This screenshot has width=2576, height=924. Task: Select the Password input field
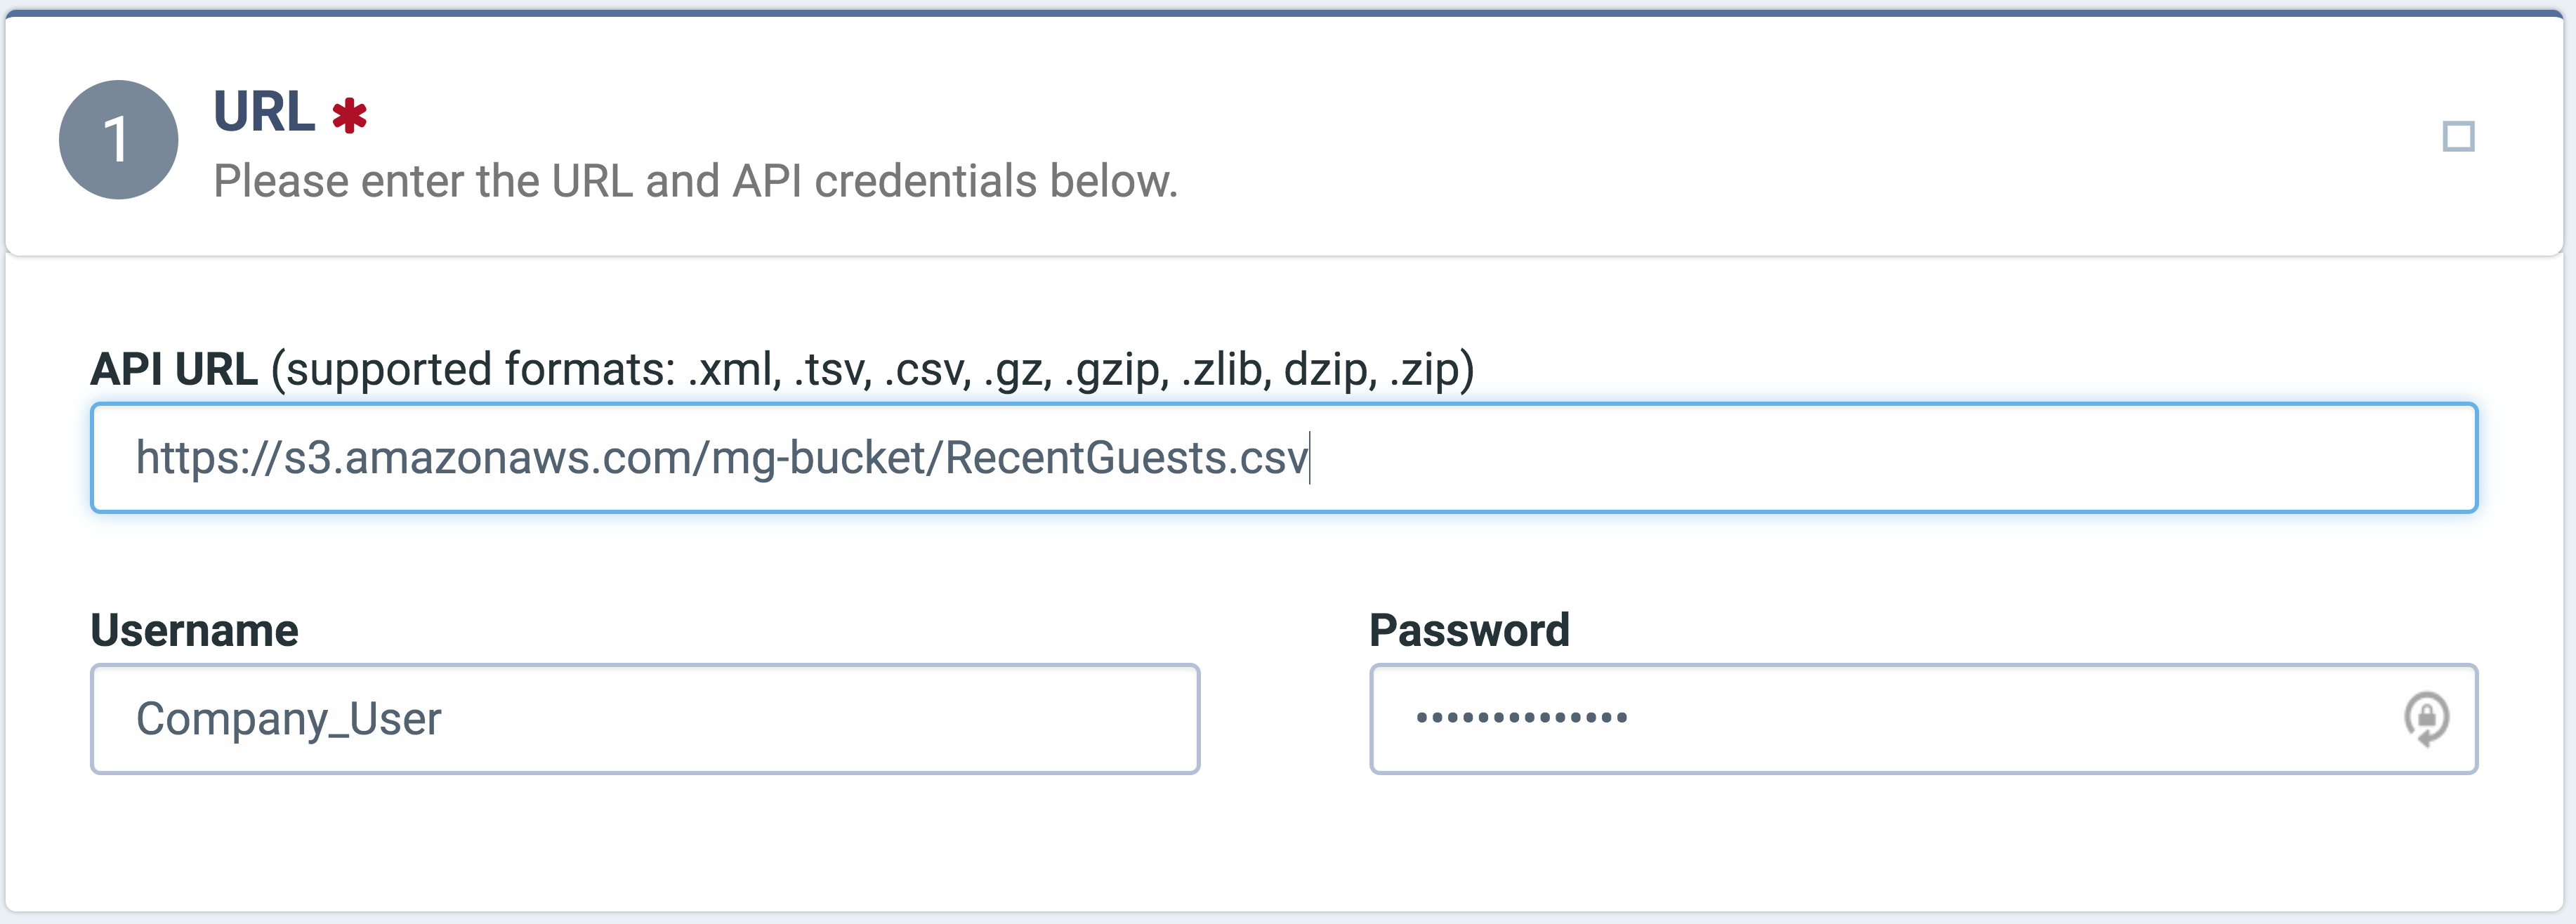(x=1923, y=719)
